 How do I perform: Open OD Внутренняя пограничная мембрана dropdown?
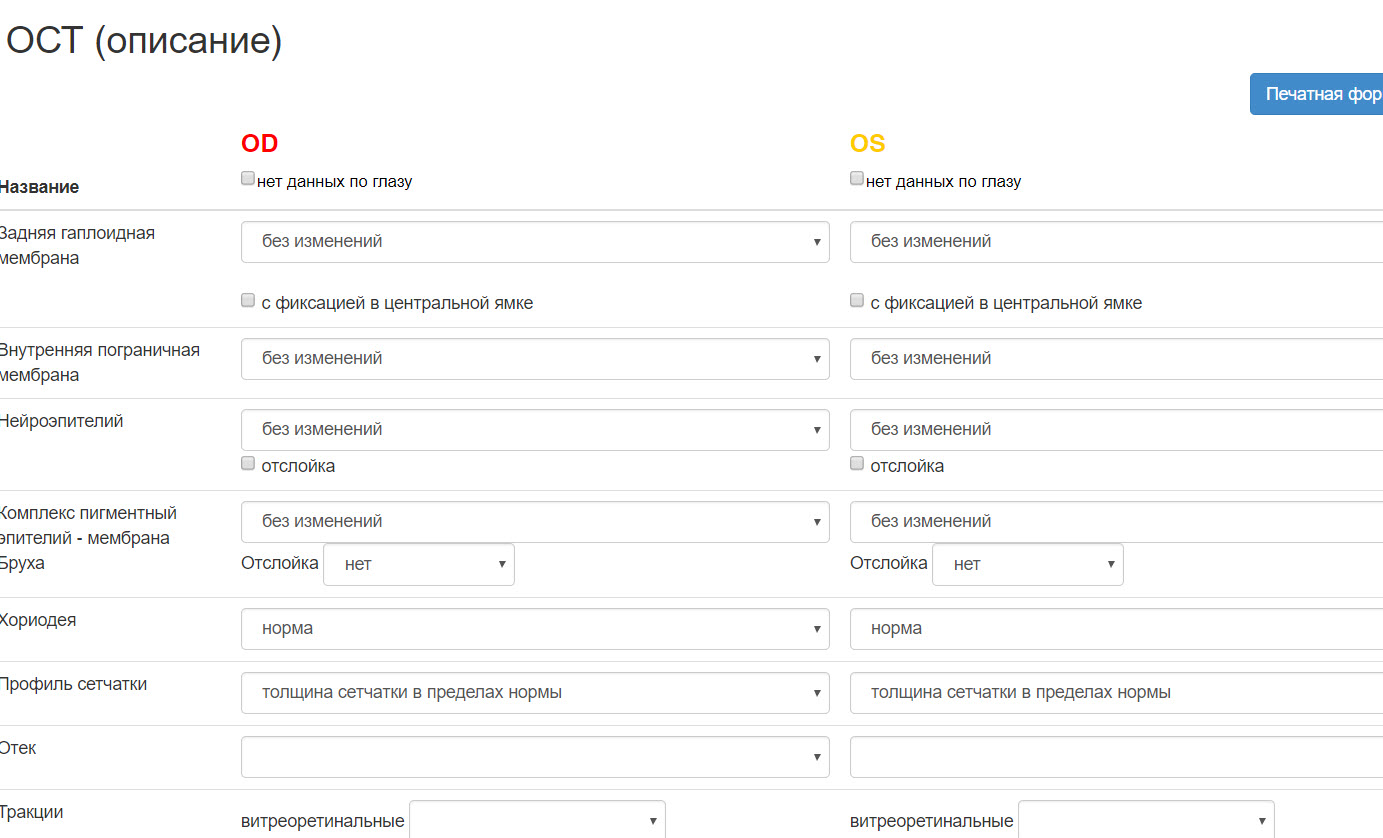535,359
